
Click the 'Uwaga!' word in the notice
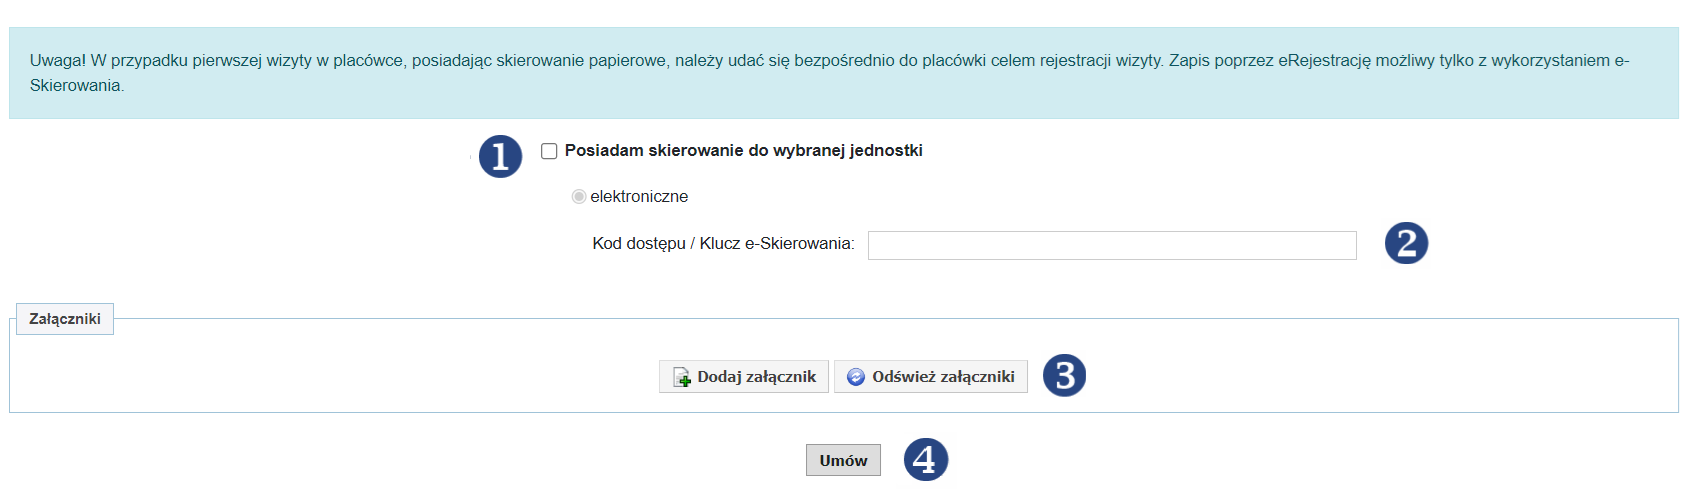click(58, 61)
